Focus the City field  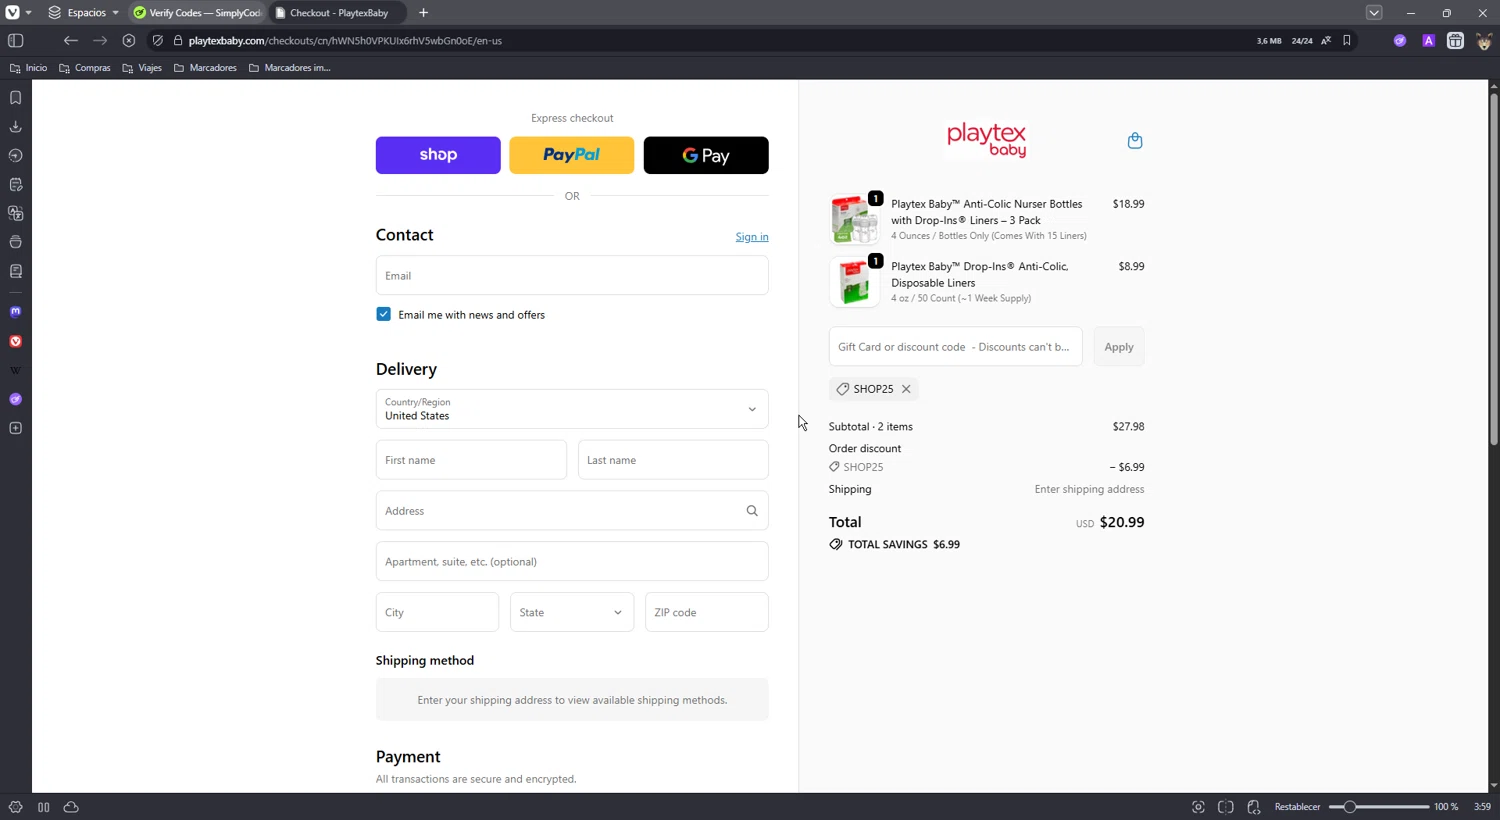pos(437,612)
